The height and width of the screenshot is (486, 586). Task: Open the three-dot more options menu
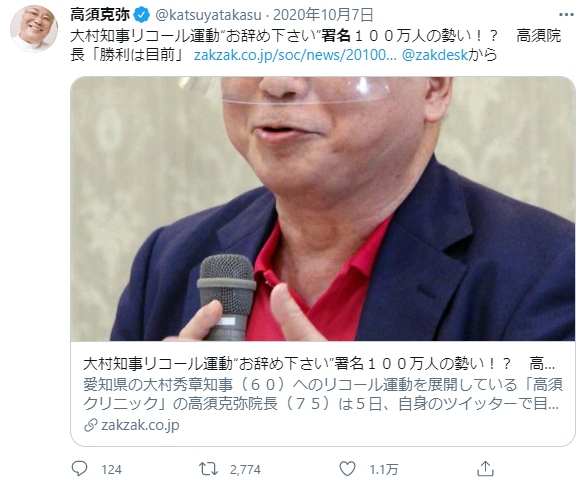coord(566,15)
